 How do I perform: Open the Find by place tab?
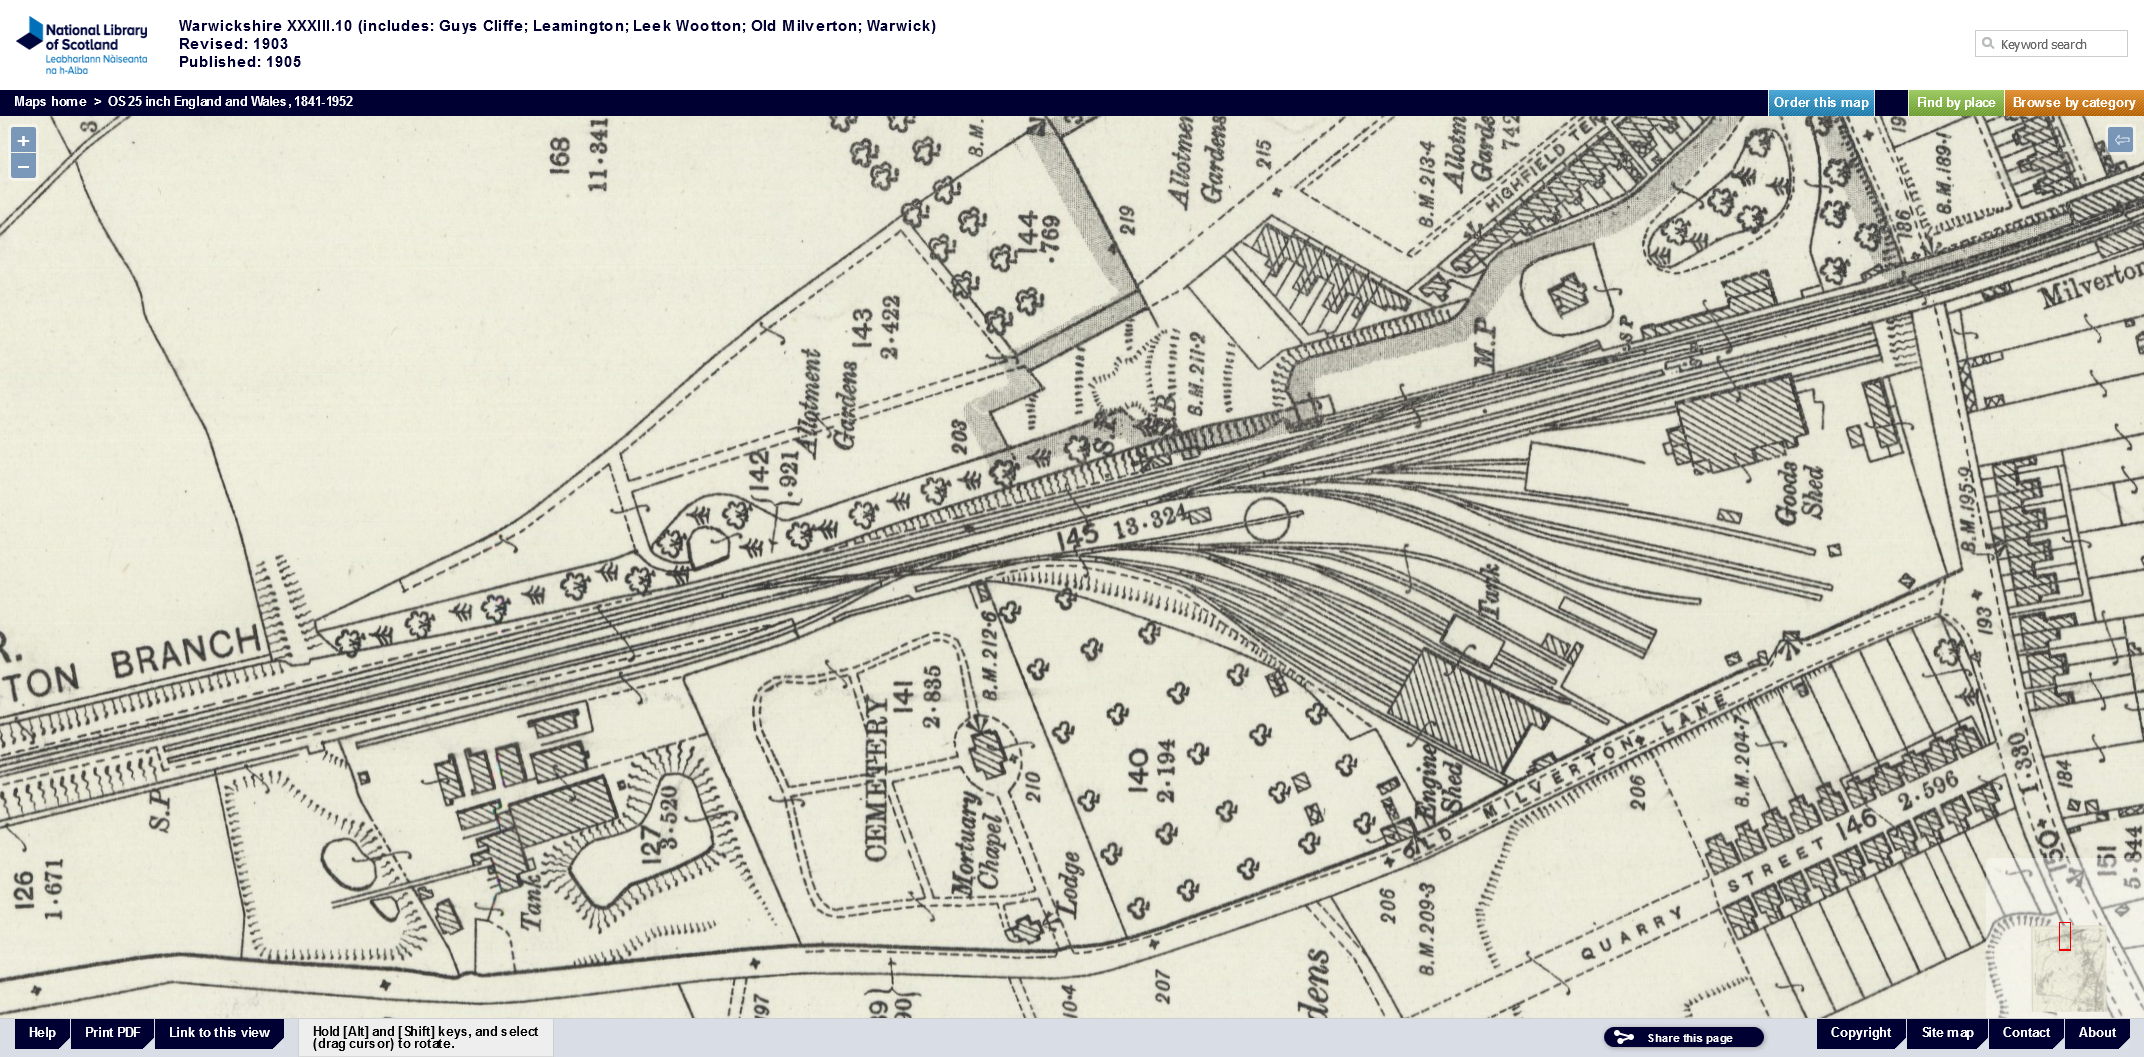pos(1955,103)
